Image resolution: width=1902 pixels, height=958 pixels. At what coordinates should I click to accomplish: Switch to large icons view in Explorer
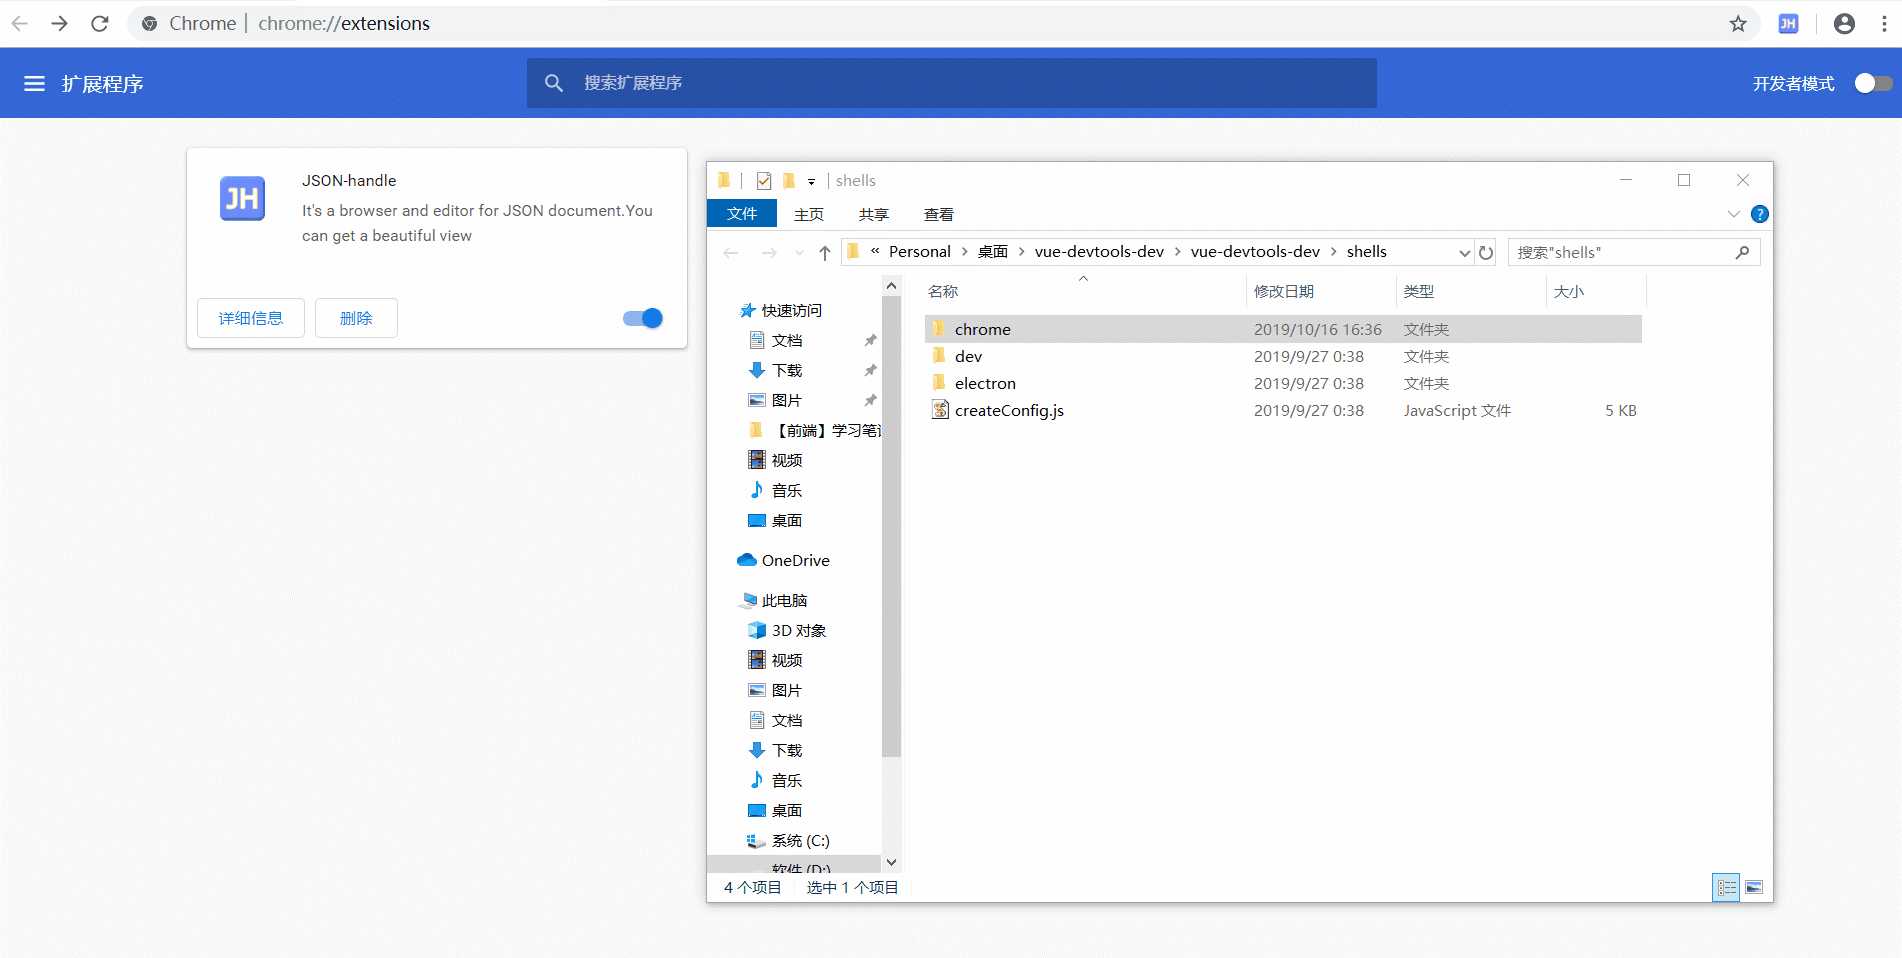[1754, 887]
